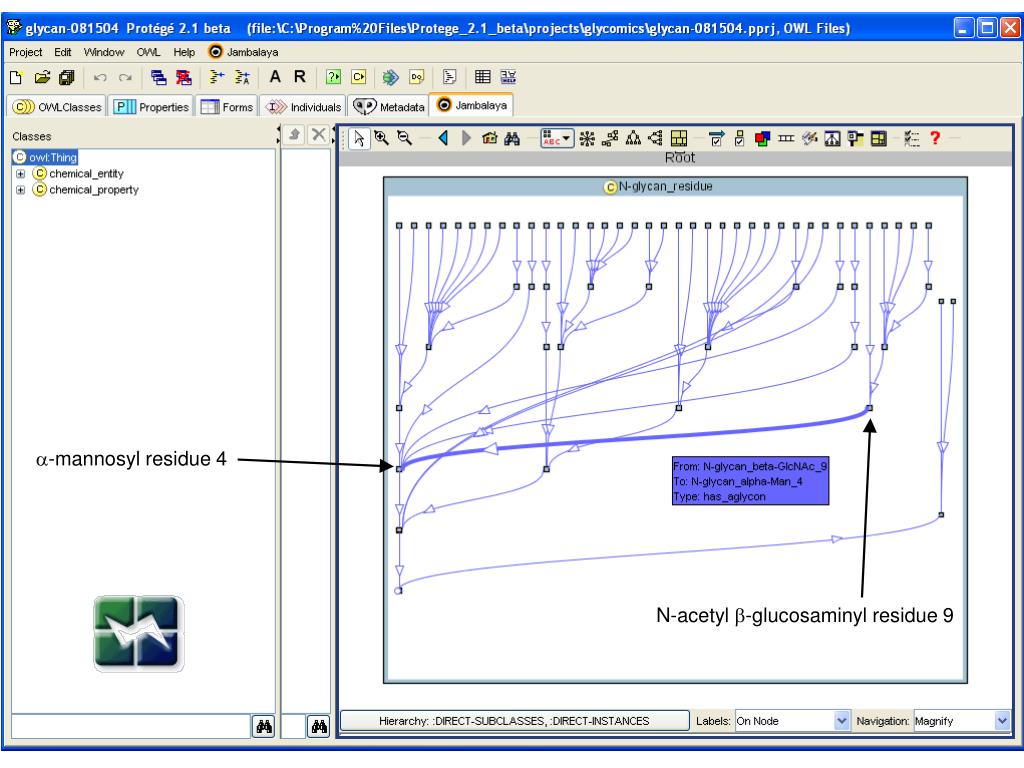
Task: Open the OWL menu
Action: (148, 52)
